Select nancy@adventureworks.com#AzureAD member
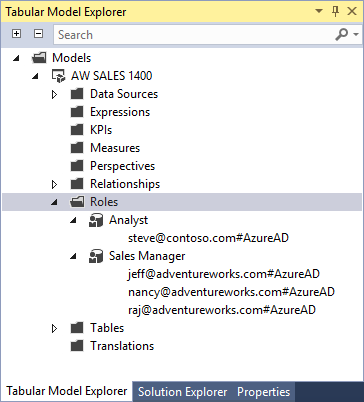364x402 pixels. coord(231,292)
